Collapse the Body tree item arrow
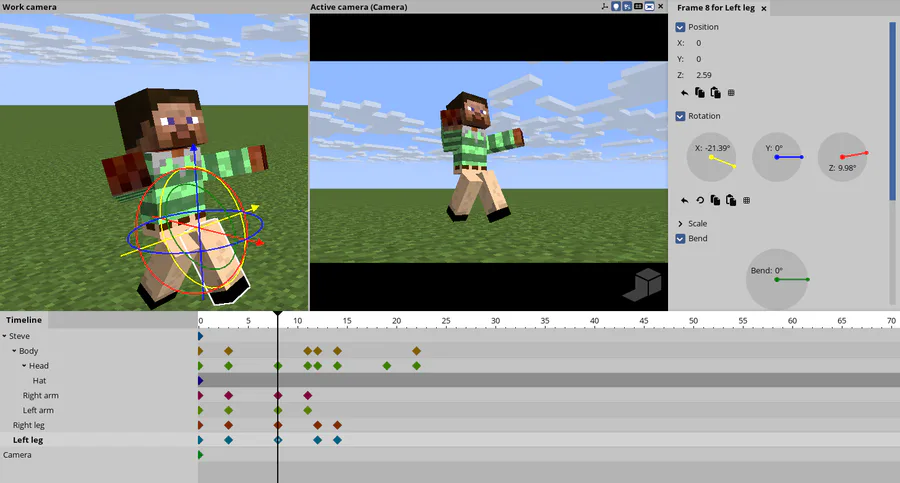This screenshot has width=900, height=483. (x=14, y=351)
